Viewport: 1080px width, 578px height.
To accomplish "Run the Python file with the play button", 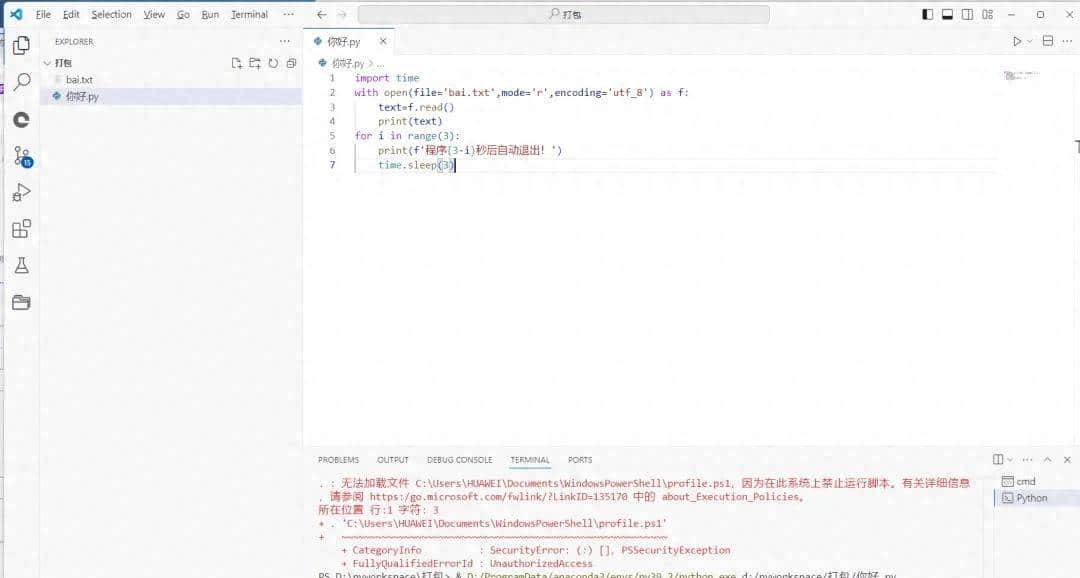I will 1017,41.
